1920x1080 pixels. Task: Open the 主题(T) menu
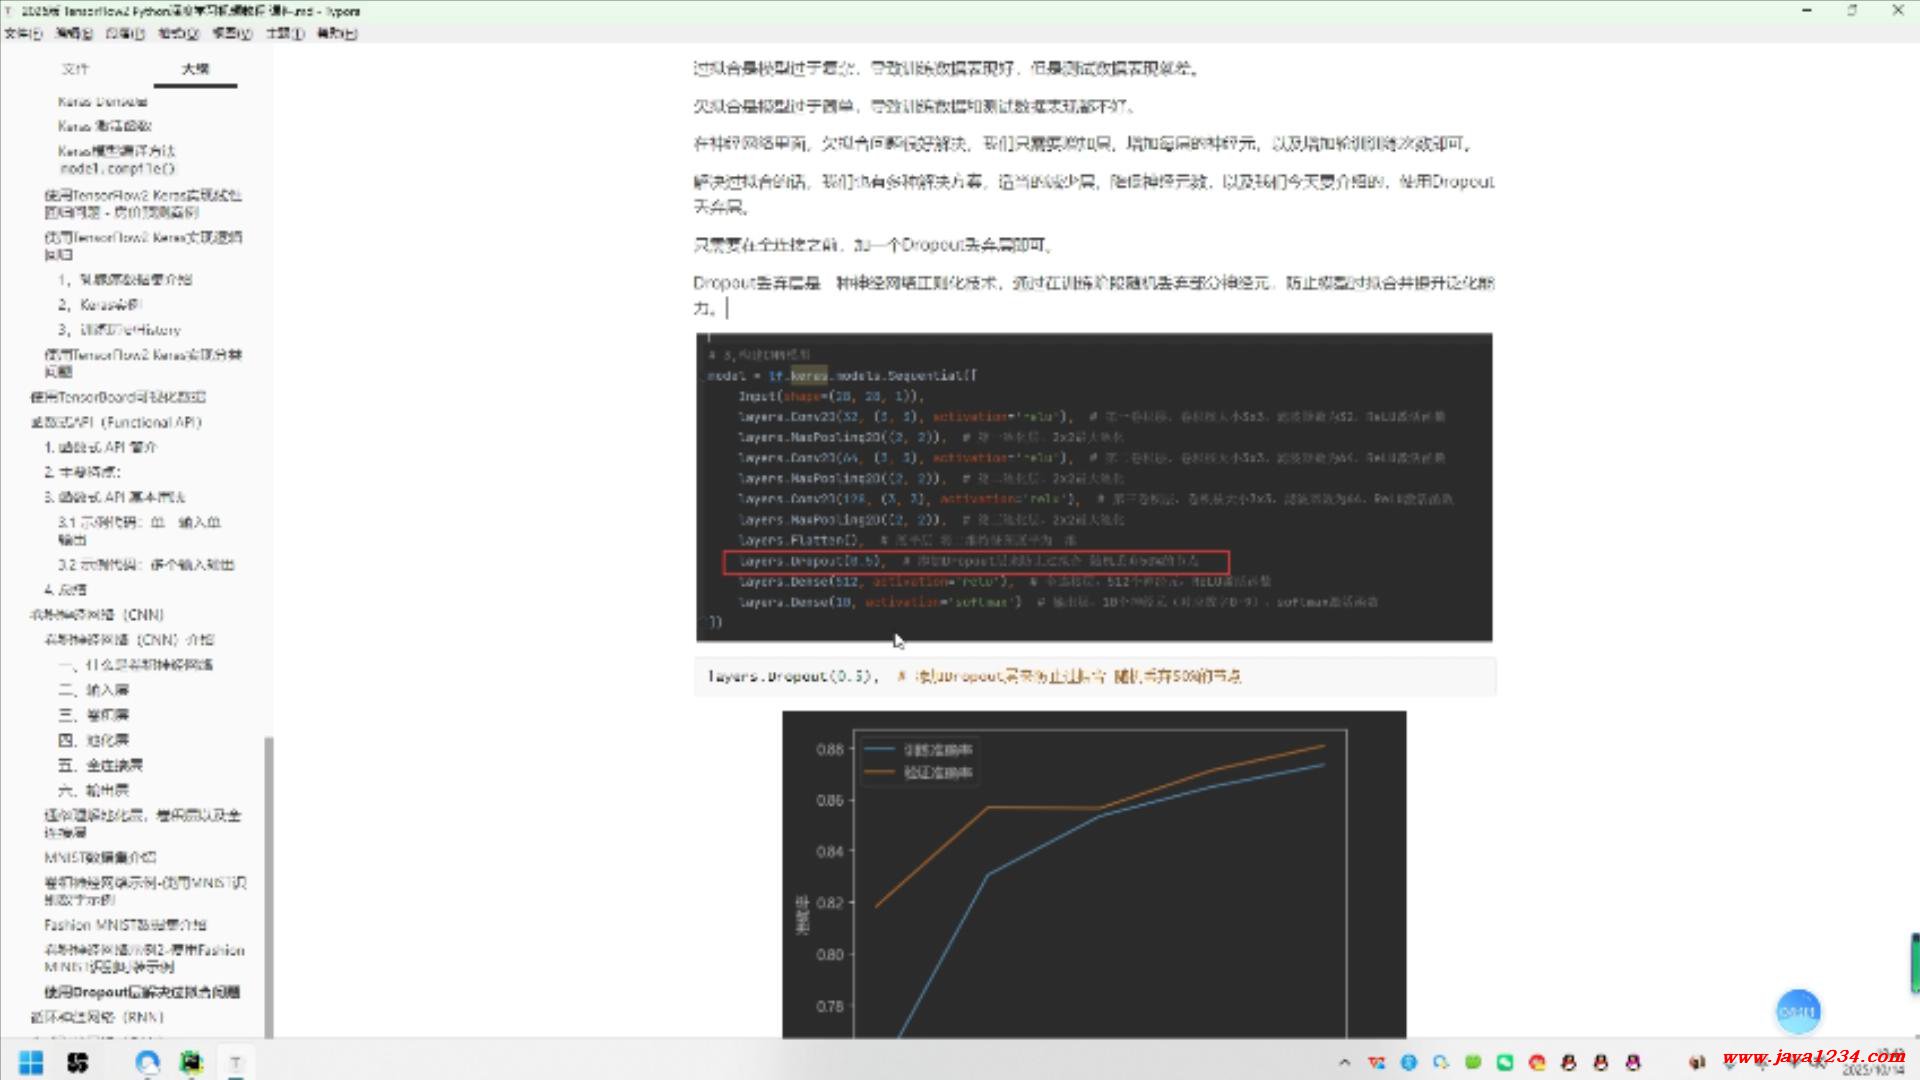click(284, 33)
